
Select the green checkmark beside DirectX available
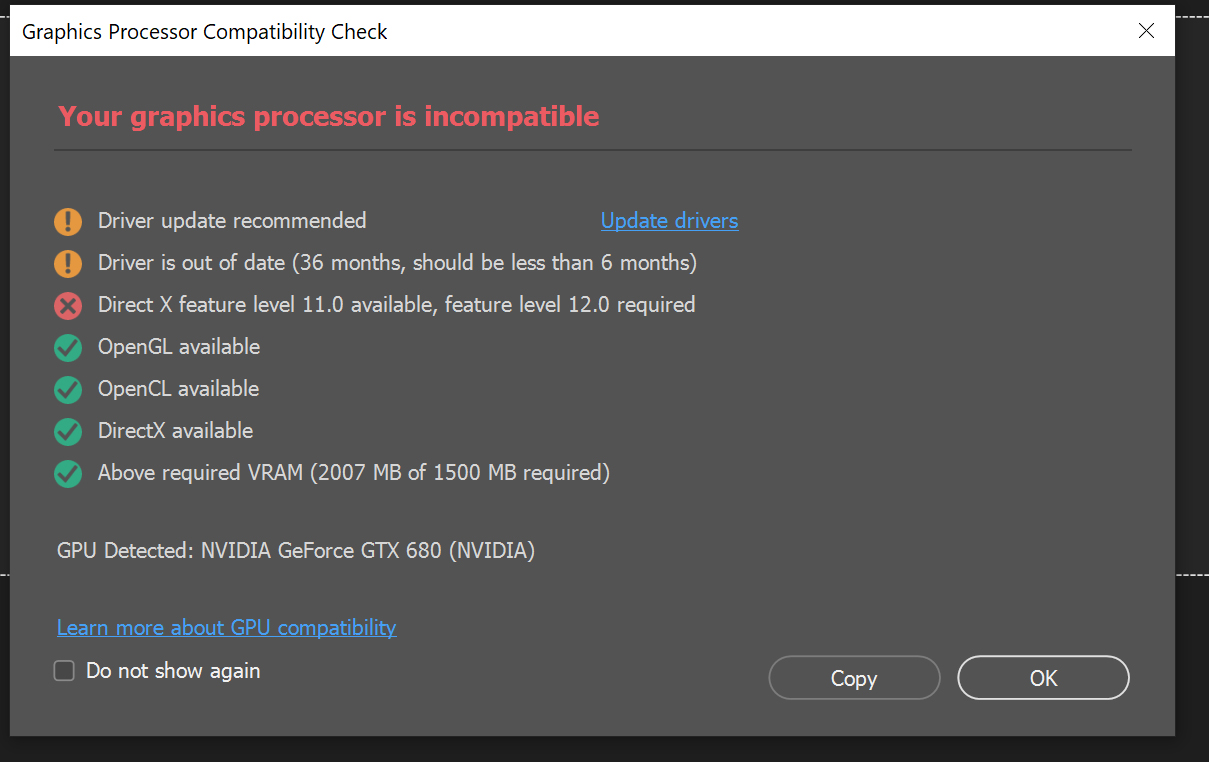(68, 431)
